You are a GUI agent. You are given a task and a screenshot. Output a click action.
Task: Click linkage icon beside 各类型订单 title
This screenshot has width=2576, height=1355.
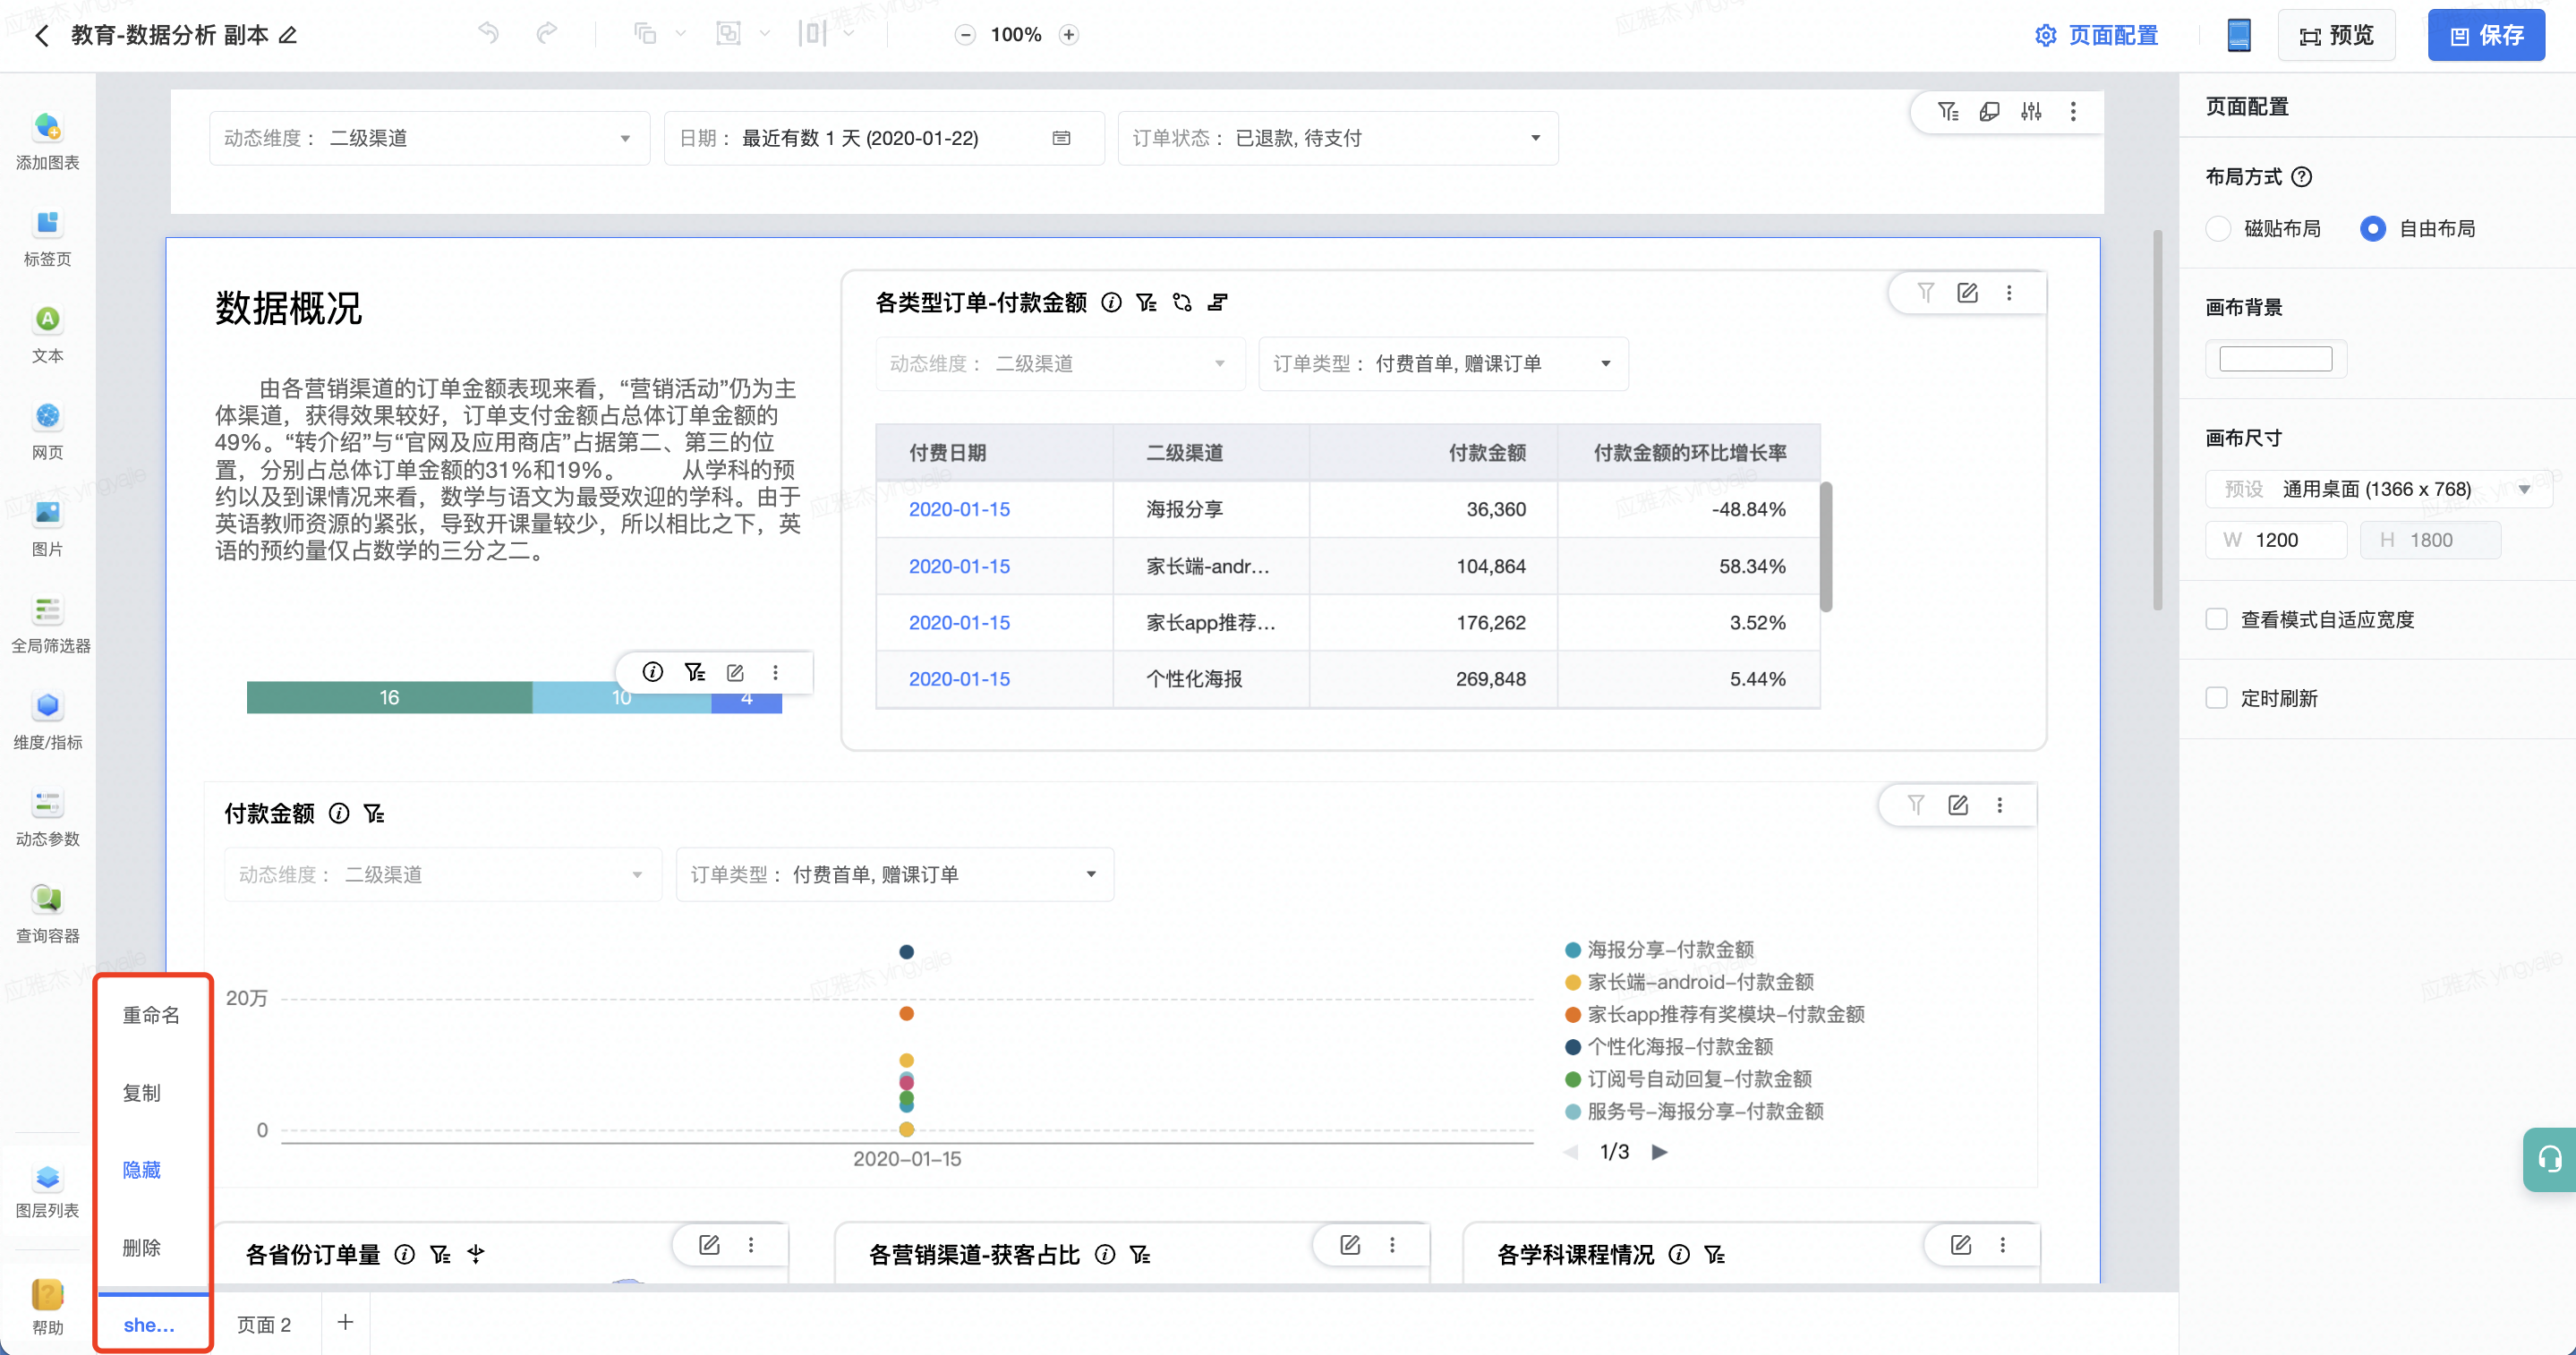point(1182,302)
